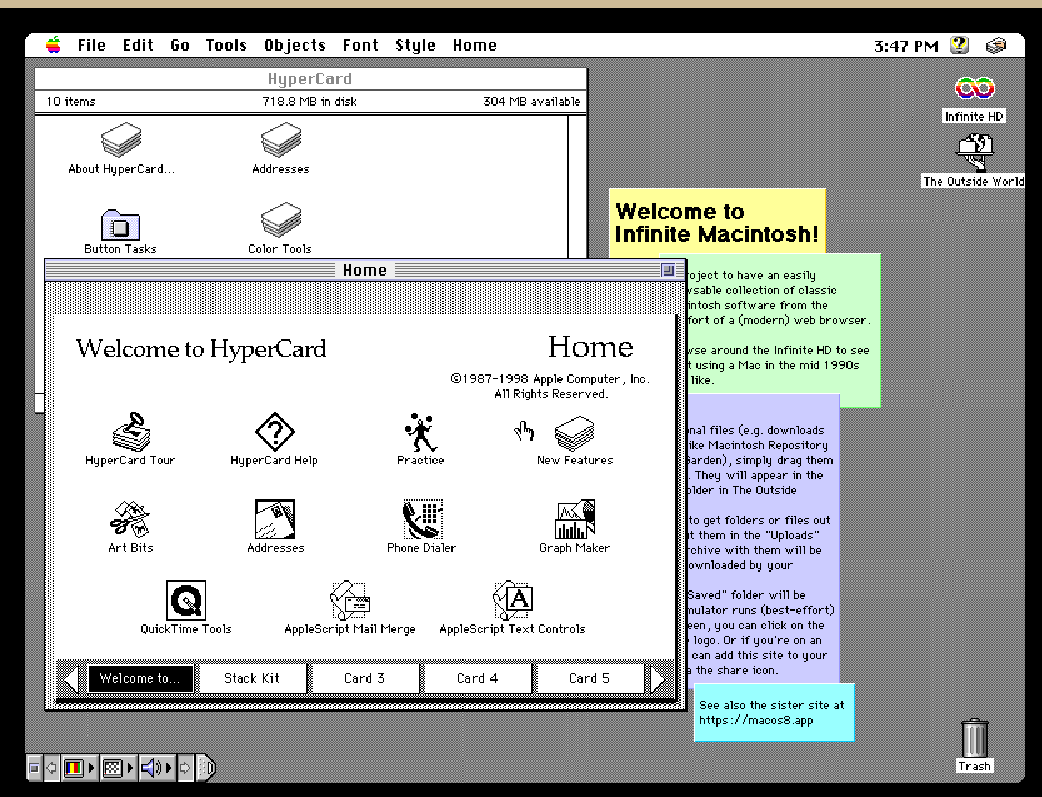Switch to Card 5
Viewport: 1042px width, 797px height.
(589, 679)
